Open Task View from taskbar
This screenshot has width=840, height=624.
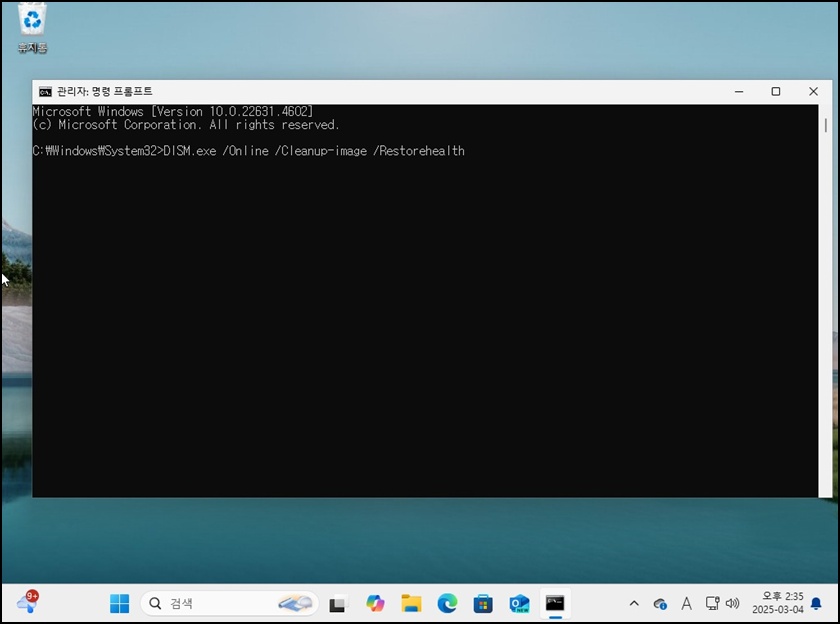tap(338, 604)
